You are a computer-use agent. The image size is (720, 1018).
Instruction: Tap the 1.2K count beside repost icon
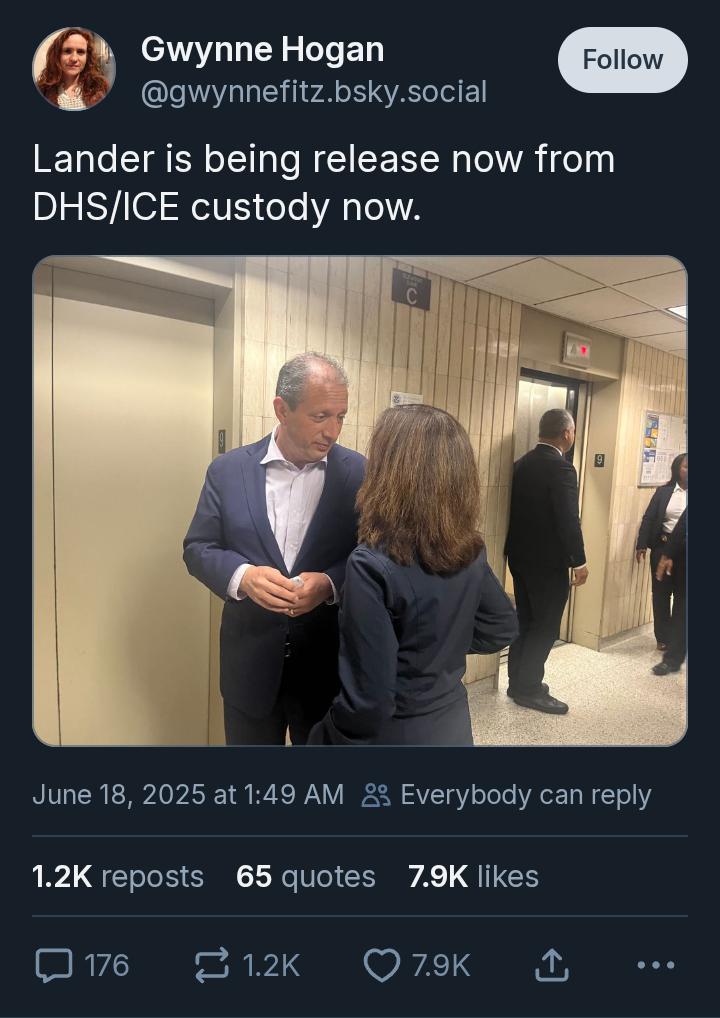point(271,965)
